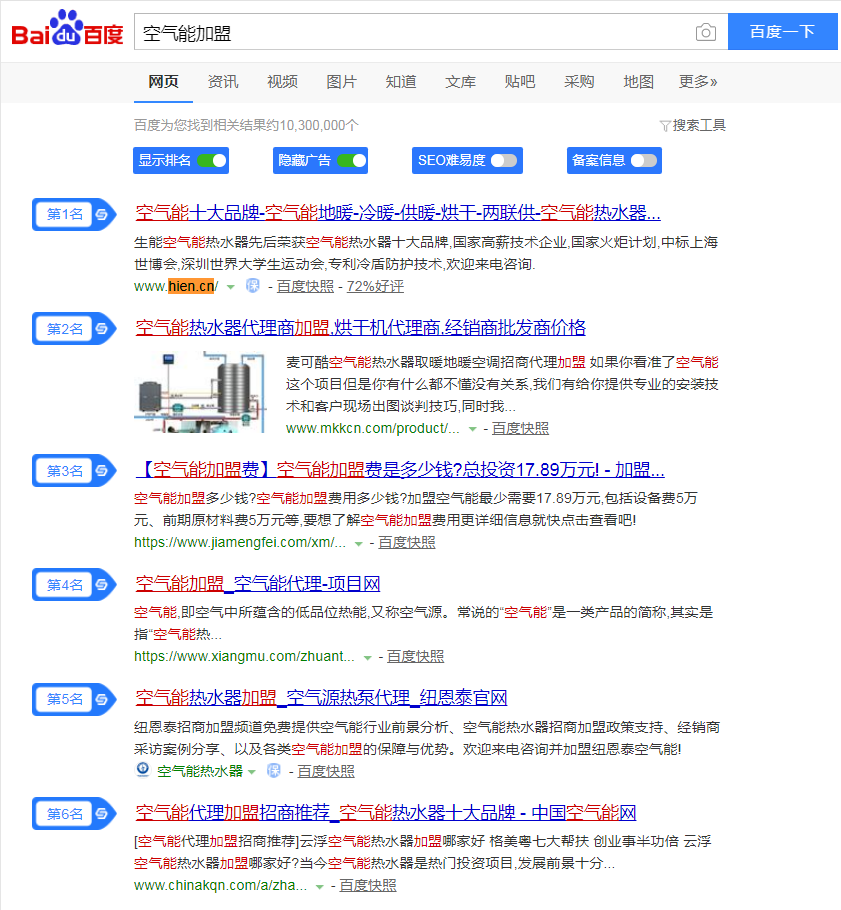This screenshot has height=910, width=841.
Task: Click the www.hien.cn/ URL
Action: 176,286
